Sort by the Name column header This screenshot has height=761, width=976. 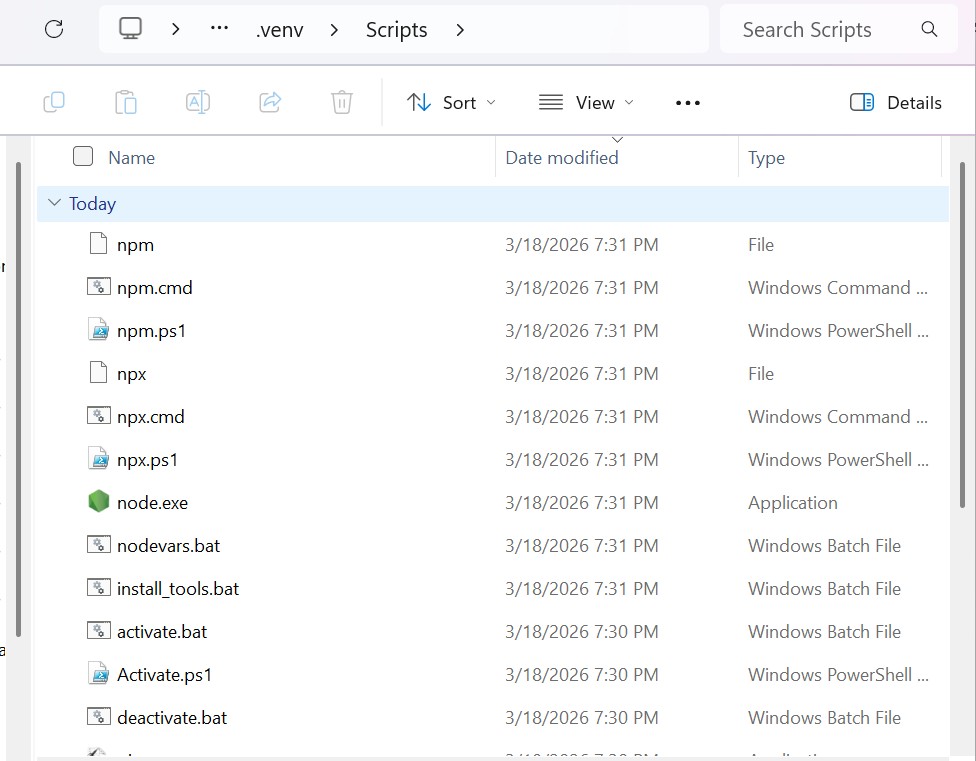pyautogui.click(x=131, y=157)
